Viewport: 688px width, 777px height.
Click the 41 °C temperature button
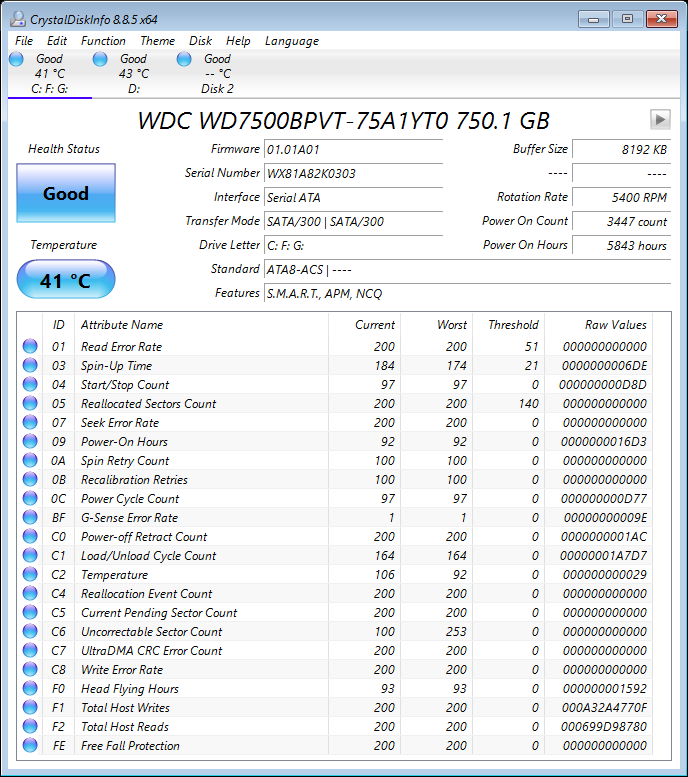point(66,279)
